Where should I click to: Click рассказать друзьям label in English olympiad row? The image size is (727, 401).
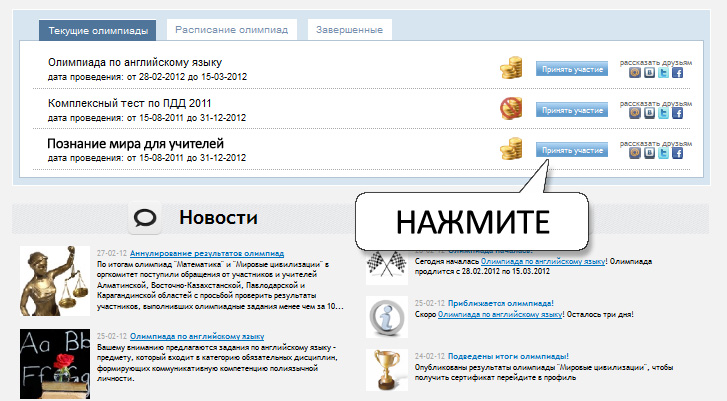(656, 63)
